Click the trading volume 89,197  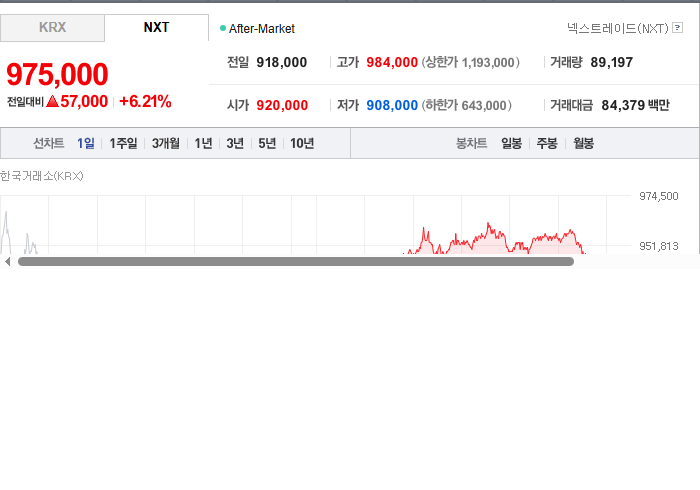612,62
